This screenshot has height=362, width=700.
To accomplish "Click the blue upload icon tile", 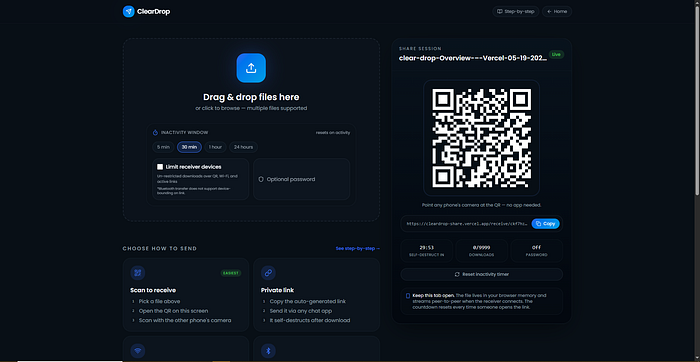I will point(251,68).
